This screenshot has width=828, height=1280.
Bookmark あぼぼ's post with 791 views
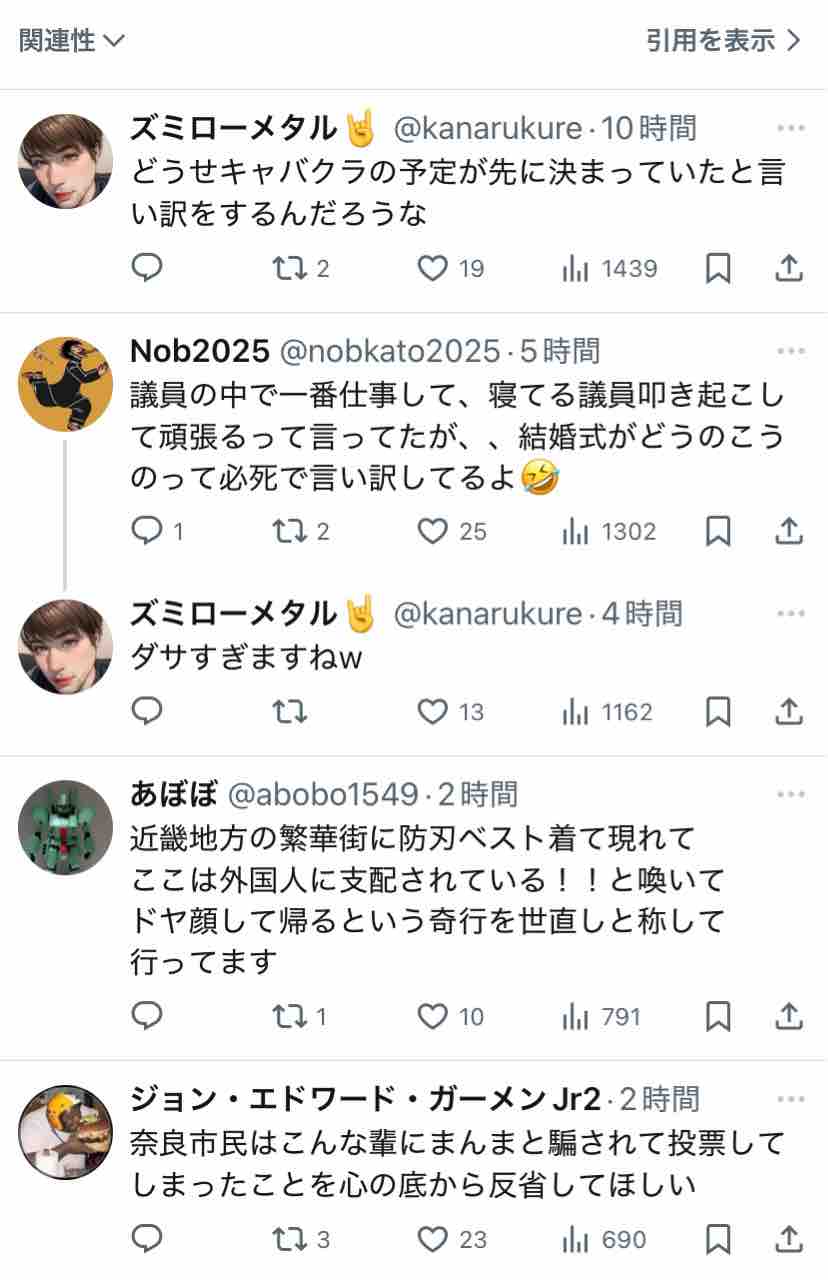[718, 1017]
